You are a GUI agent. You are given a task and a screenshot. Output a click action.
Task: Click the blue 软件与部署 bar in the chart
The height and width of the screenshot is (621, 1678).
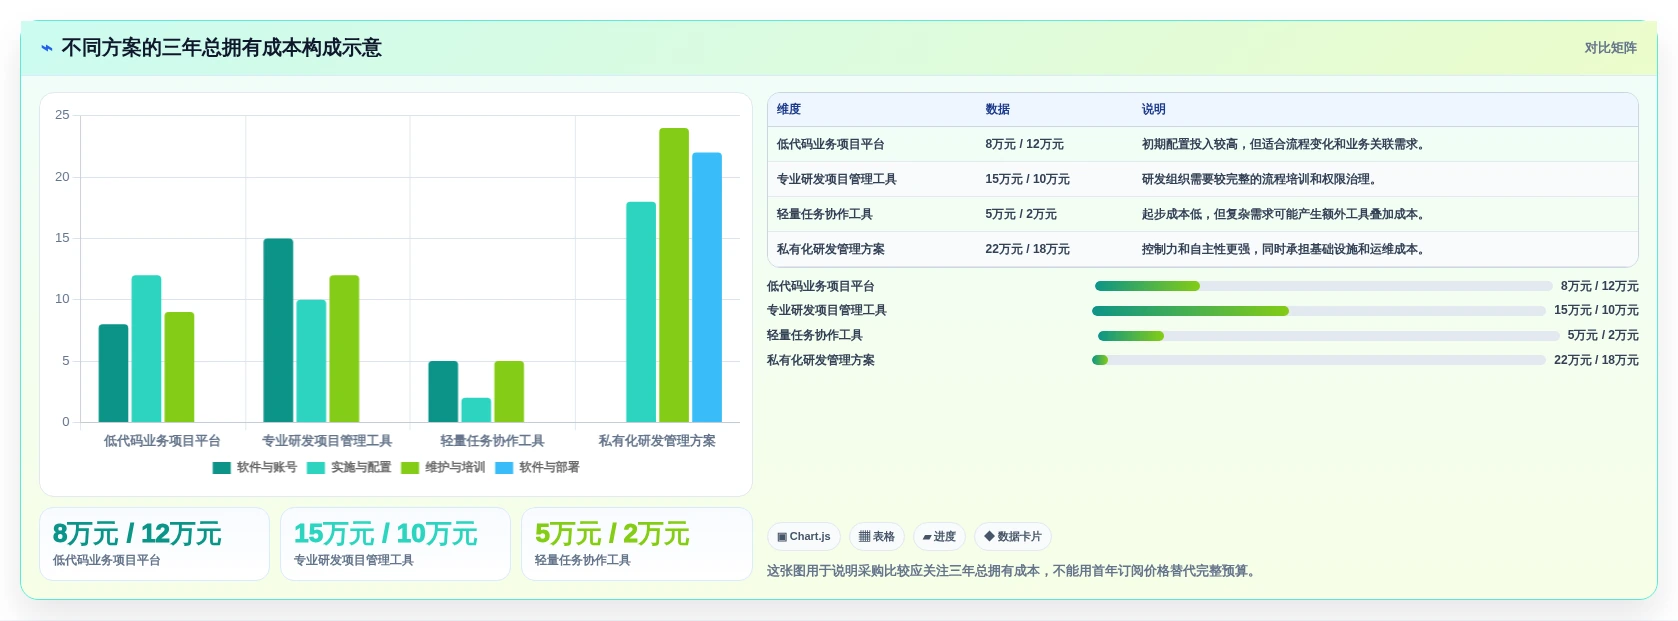coord(707,287)
